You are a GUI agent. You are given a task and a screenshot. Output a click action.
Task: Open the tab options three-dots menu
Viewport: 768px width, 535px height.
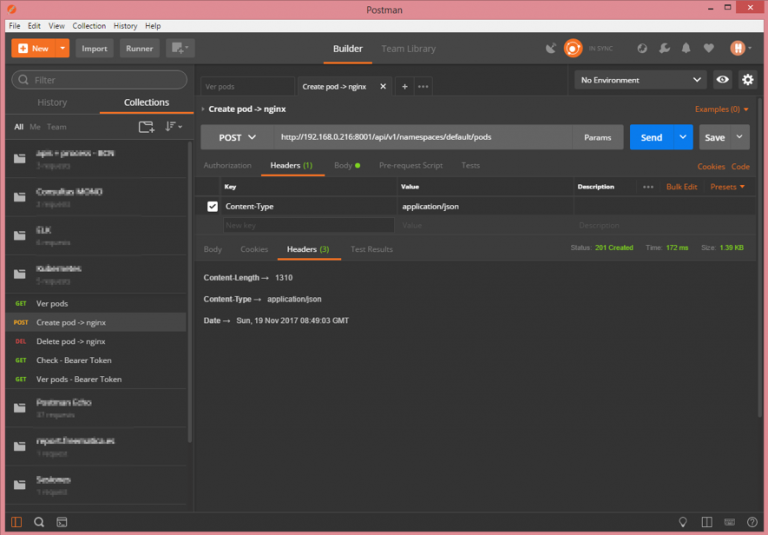(x=423, y=87)
